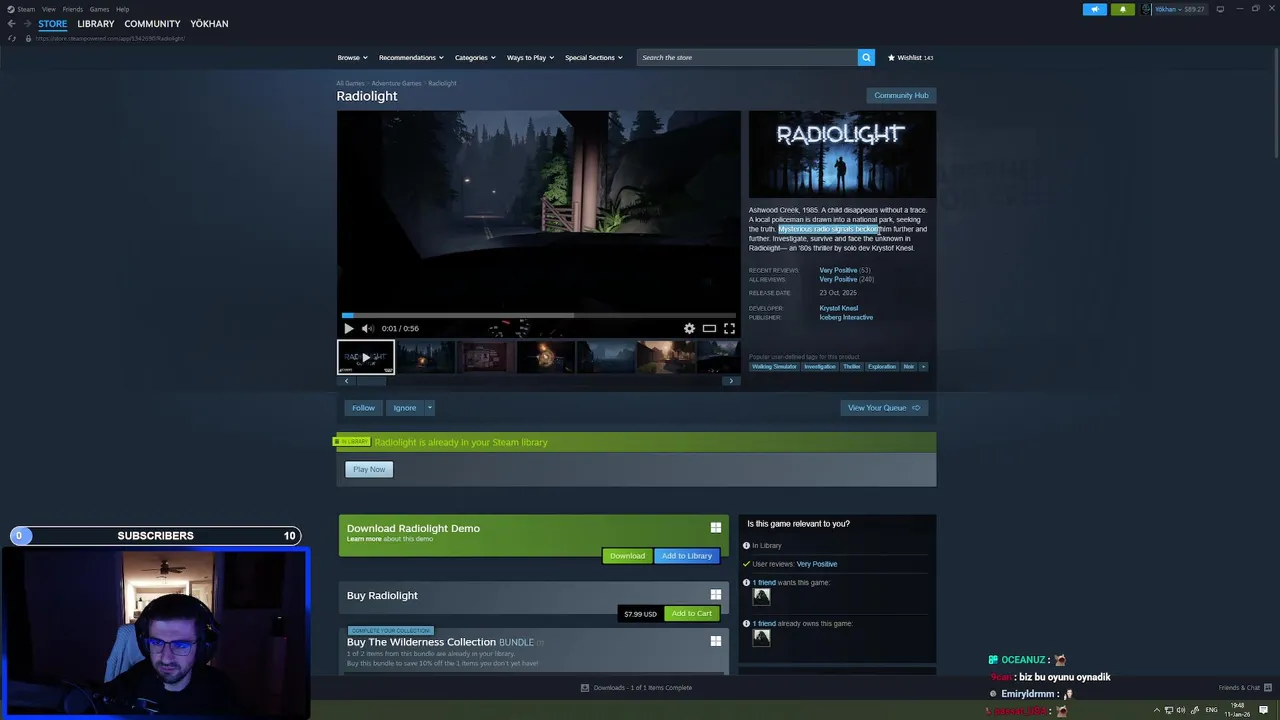Open the green notifications bell
The width and height of the screenshot is (1280, 720).
coord(1122,9)
